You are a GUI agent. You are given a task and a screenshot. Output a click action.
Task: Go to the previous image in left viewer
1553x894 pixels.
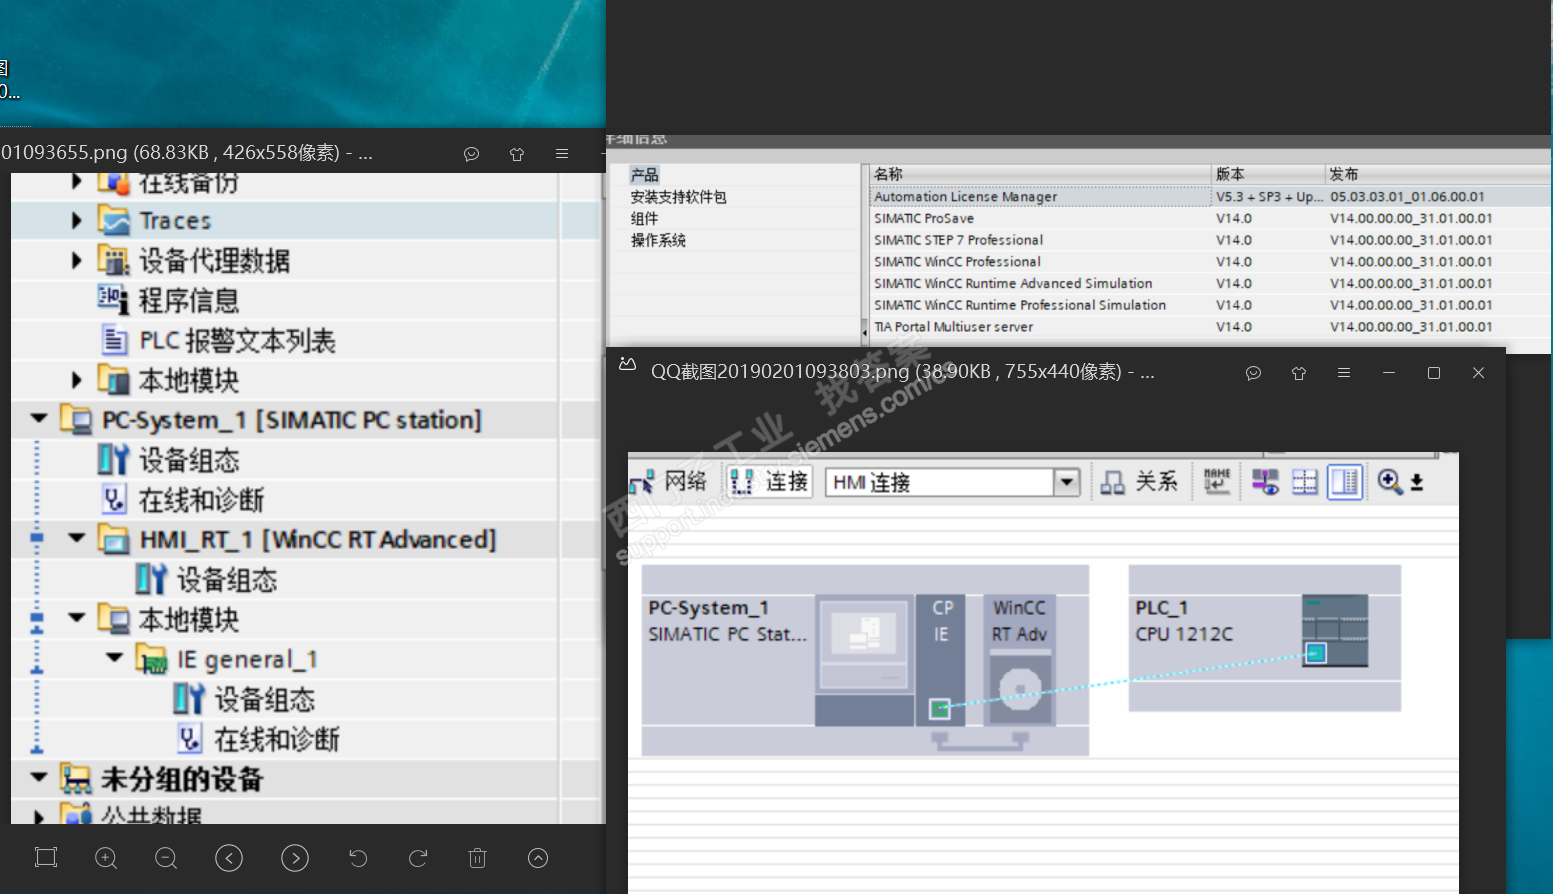[229, 858]
